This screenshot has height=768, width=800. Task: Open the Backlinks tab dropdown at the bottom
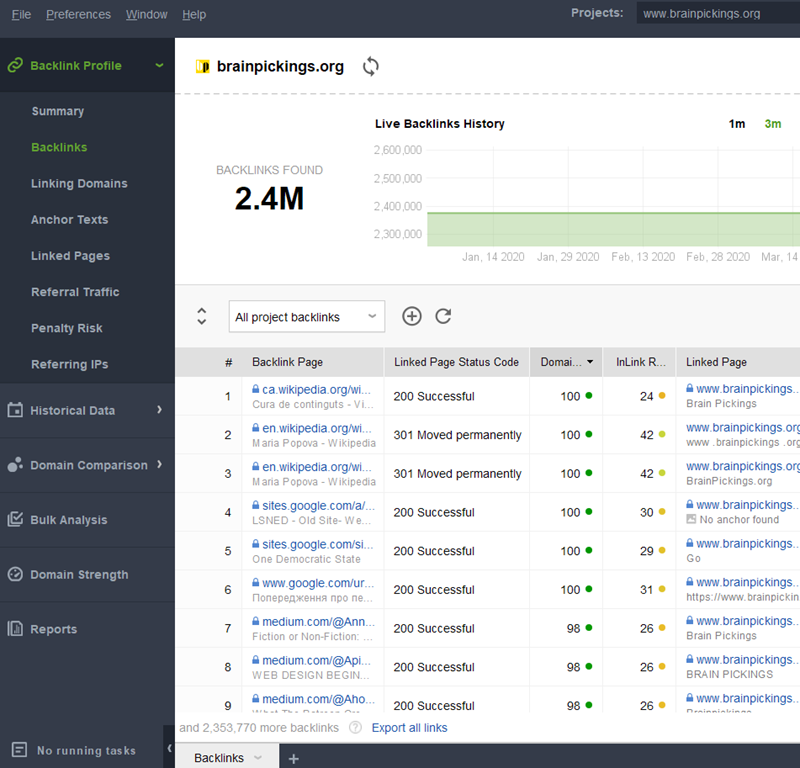click(x=258, y=757)
